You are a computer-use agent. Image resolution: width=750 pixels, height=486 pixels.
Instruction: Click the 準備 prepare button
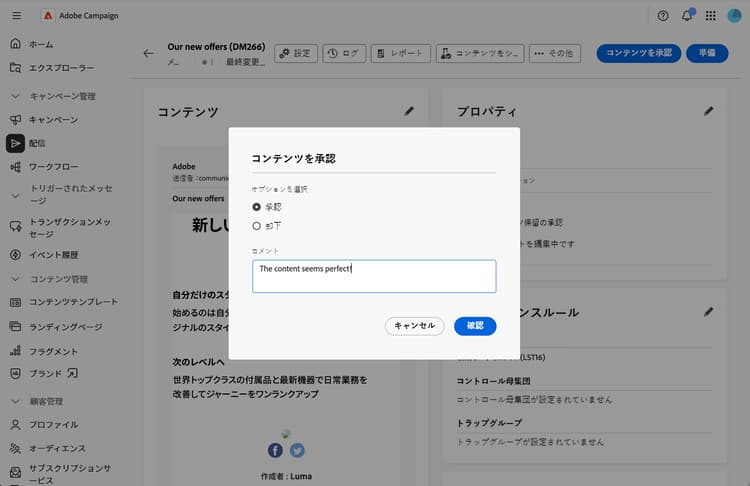click(x=707, y=53)
